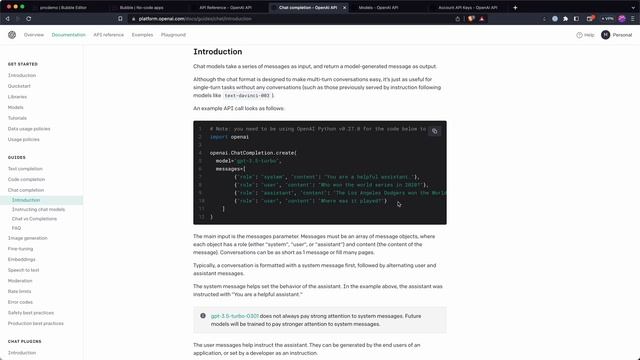Image resolution: width=640 pixels, height=360 pixels.
Task: Open Fine-tuning guide in the sidebar
Action: [20, 249]
